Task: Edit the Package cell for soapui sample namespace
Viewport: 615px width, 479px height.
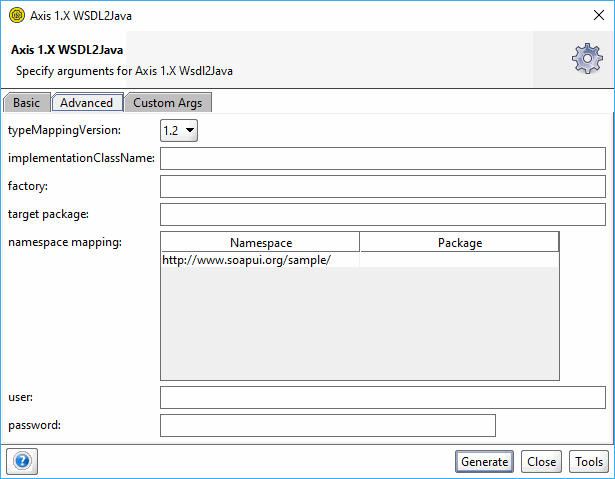Action: click(x=459, y=260)
